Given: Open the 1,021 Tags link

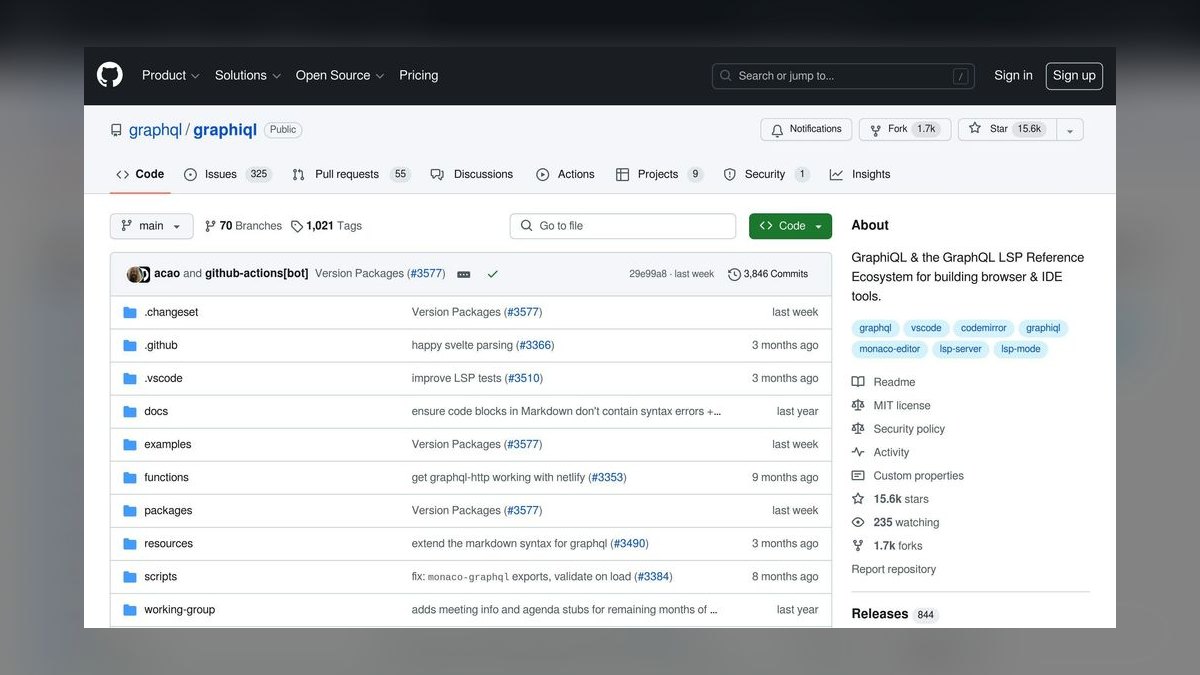Looking at the screenshot, I should click(326, 226).
